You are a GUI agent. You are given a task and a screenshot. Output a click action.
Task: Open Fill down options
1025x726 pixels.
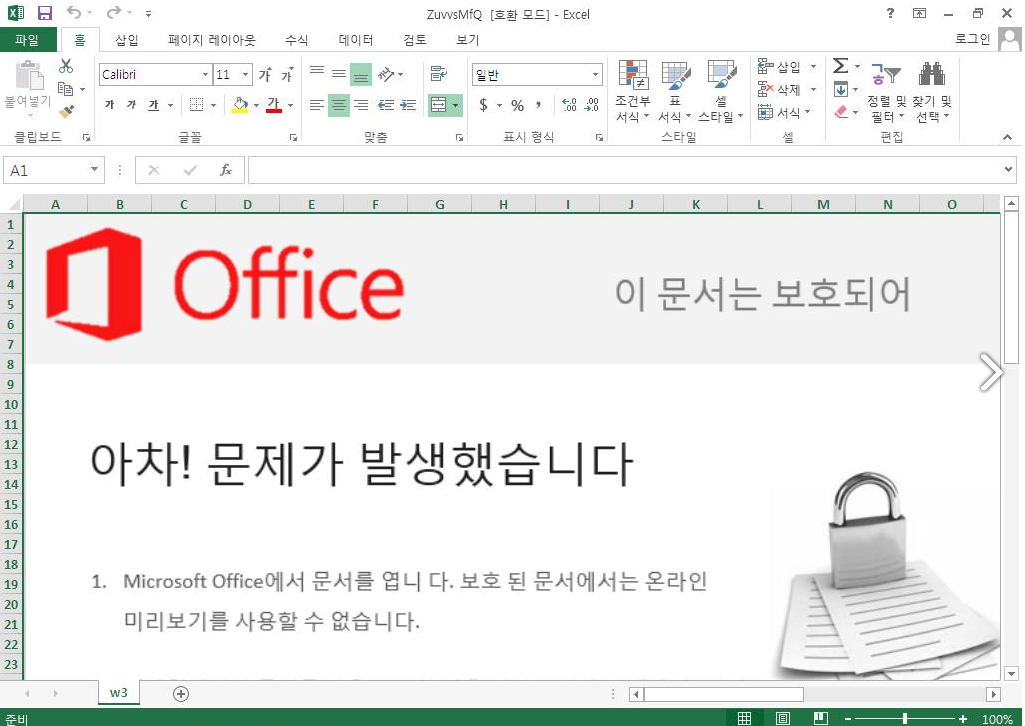pyautogui.click(x=841, y=89)
